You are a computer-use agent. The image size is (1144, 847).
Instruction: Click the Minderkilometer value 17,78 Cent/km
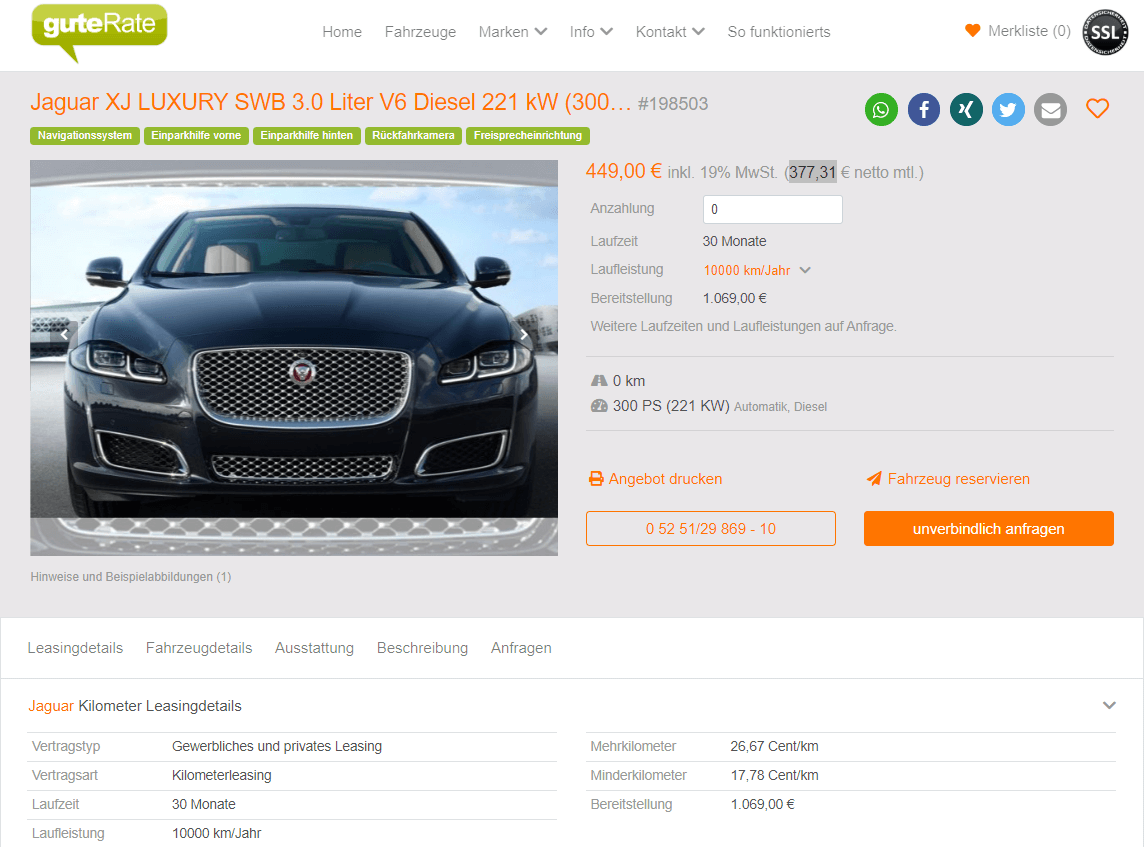coord(774,776)
